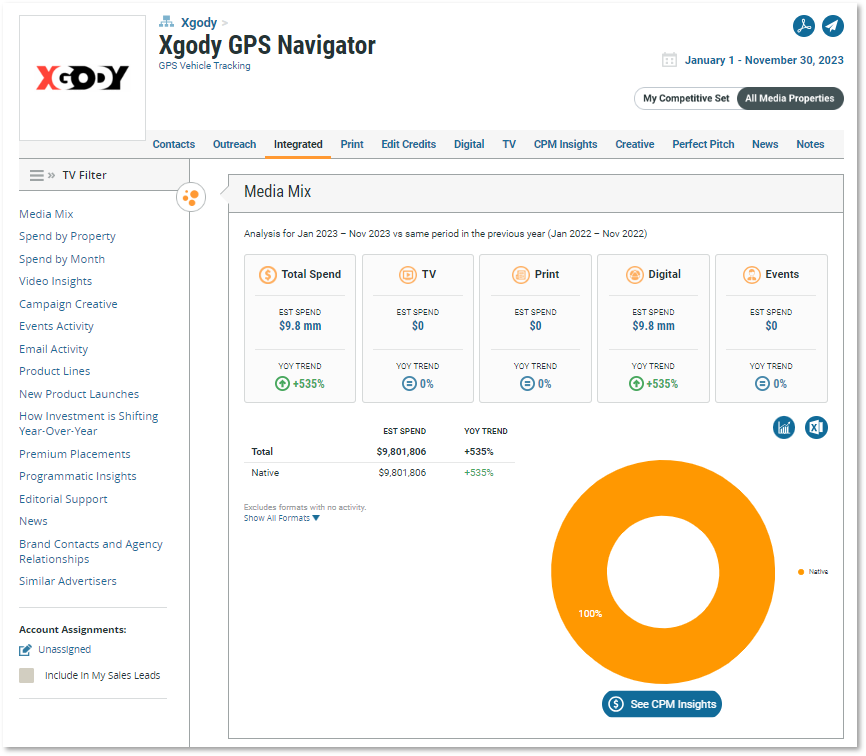This screenshot has height=756, width=866.
Task: Open the date range calendar icon
Action: tap(669, 60)
